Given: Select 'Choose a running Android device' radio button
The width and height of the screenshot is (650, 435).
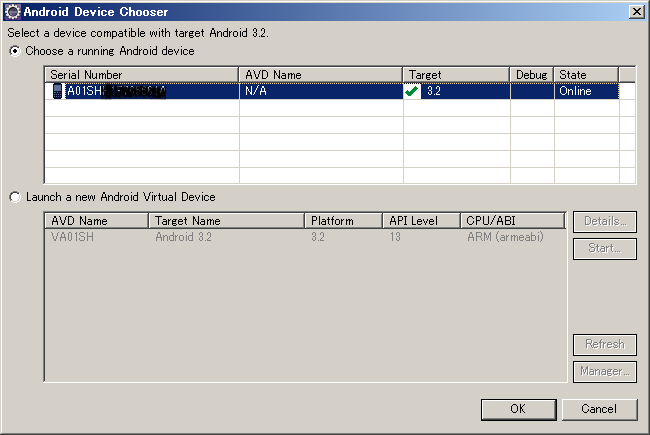Looking at the screenshot, I should pyautogui.click(x=14, y=51).
